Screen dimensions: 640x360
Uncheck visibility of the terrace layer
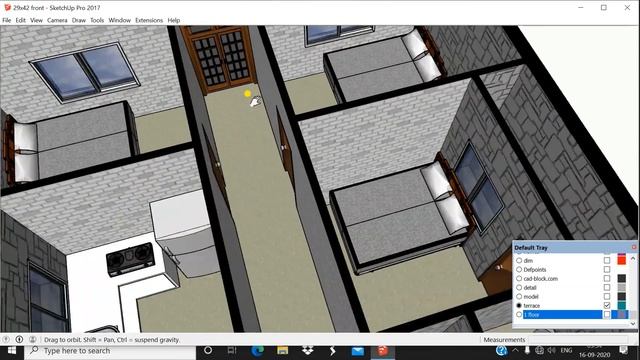tap(607, 305)
